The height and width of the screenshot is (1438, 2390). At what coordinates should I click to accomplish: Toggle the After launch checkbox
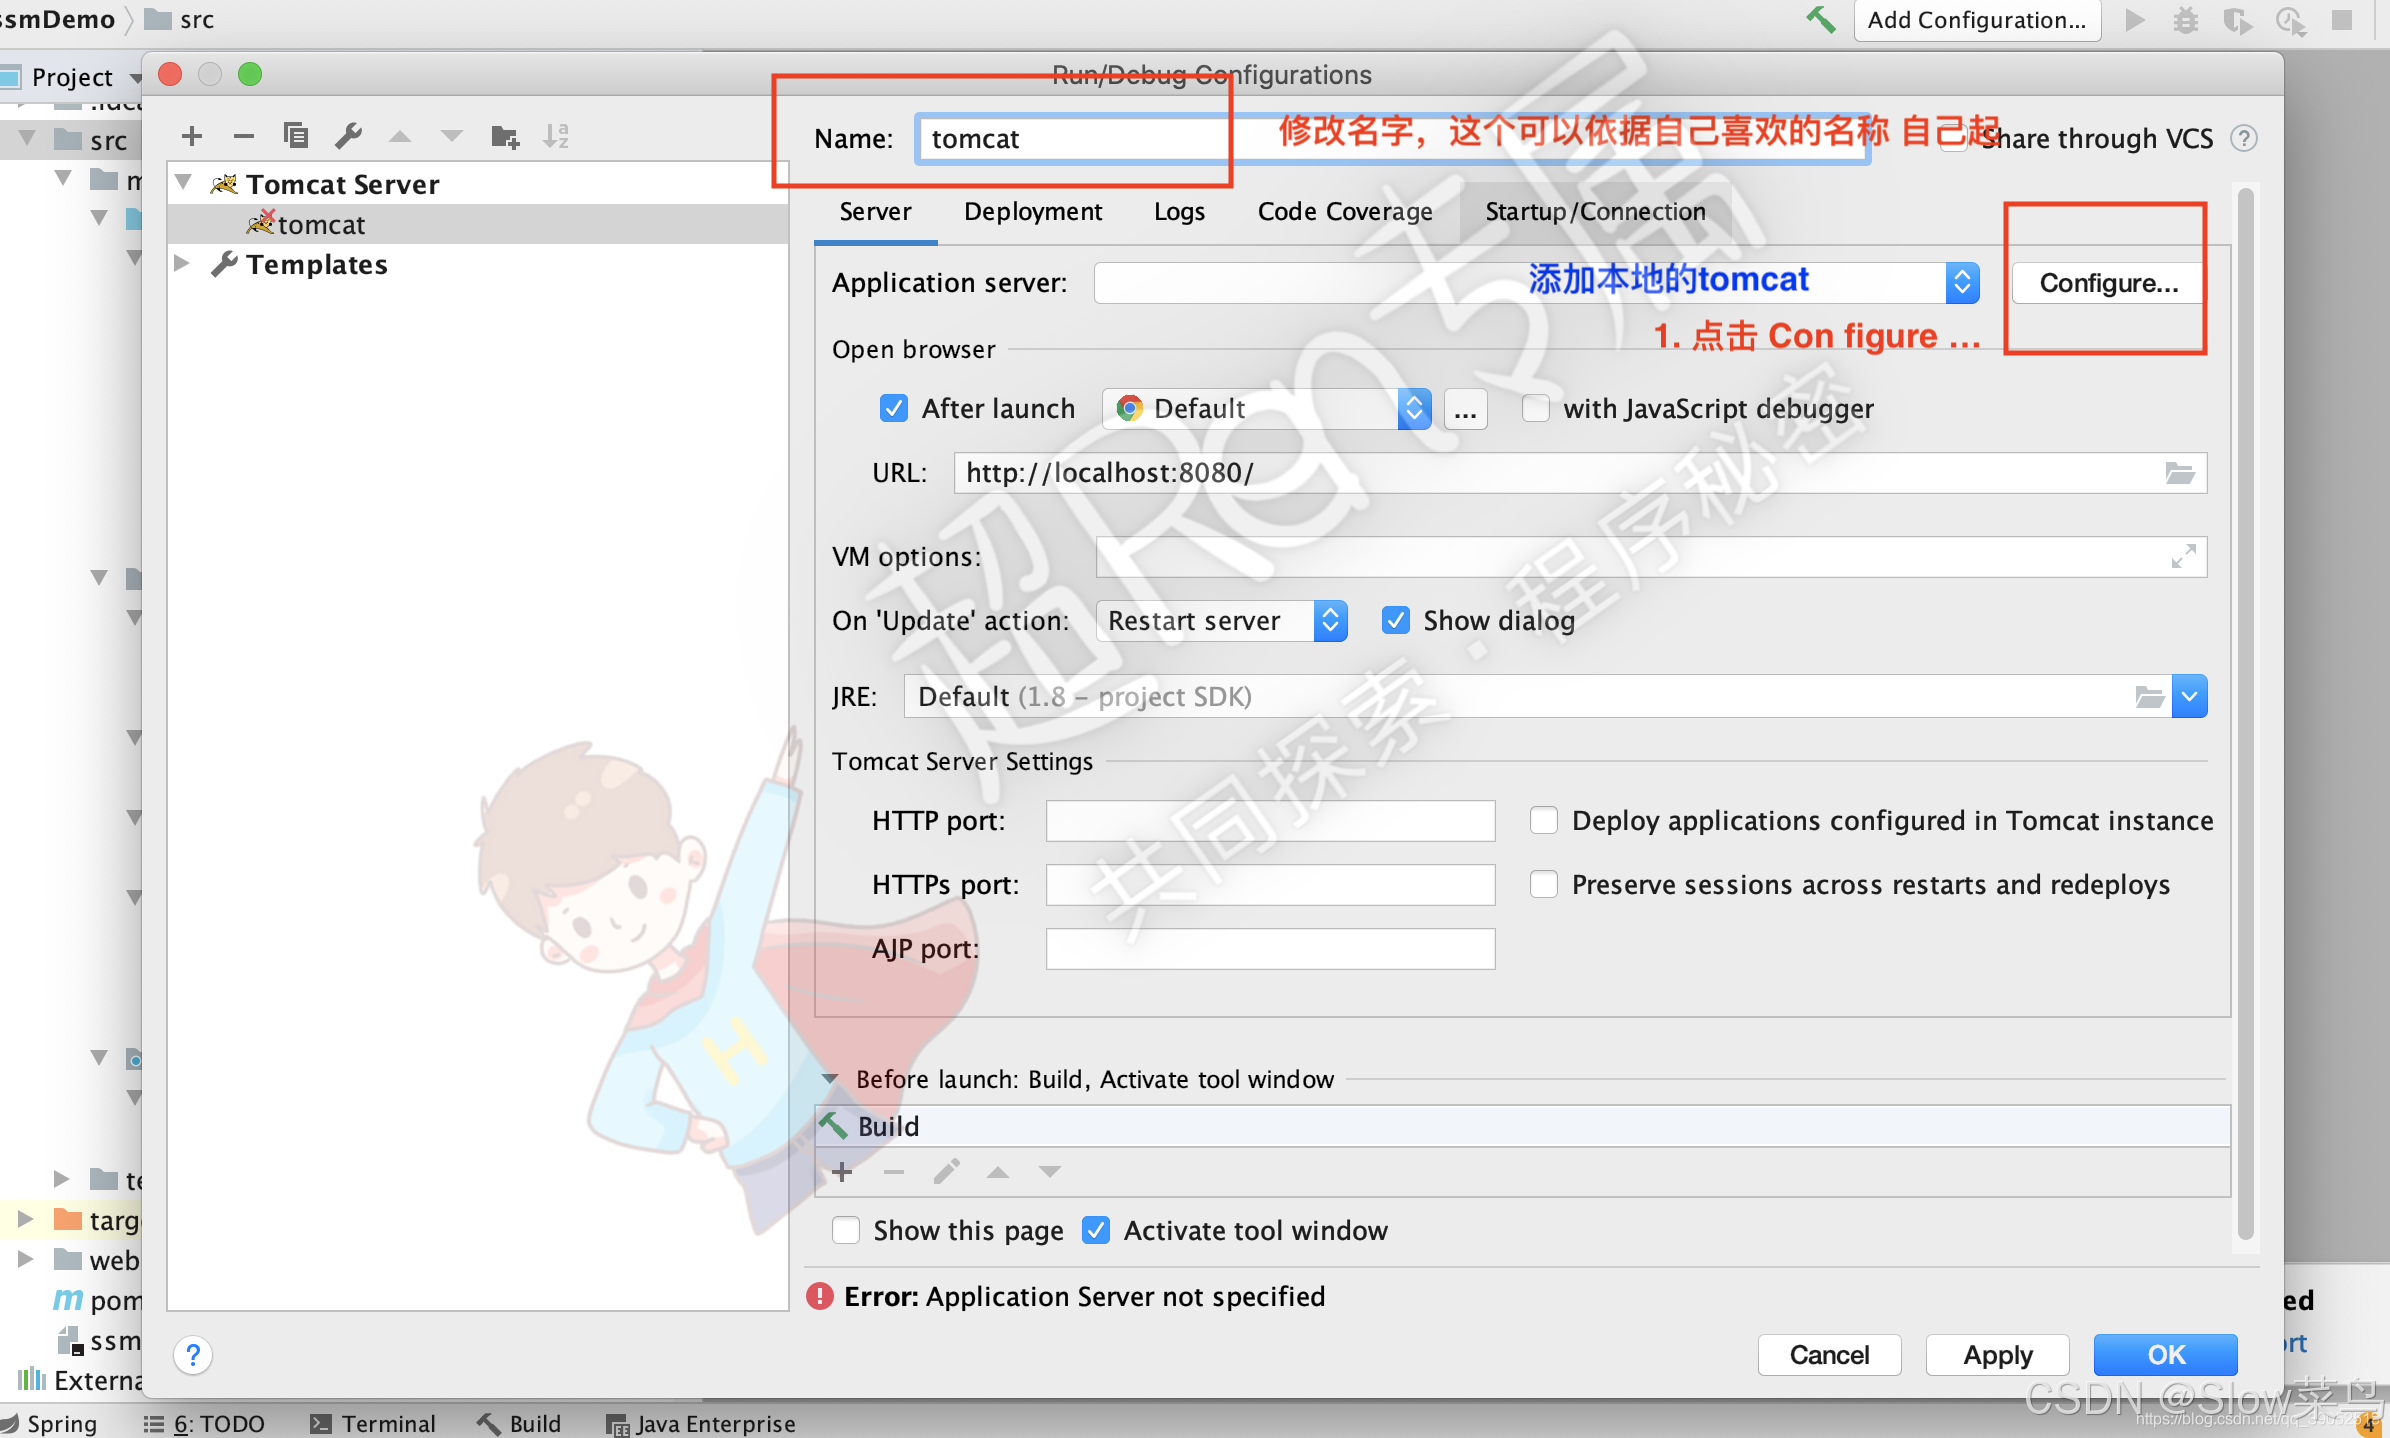(x=893, y=408)
